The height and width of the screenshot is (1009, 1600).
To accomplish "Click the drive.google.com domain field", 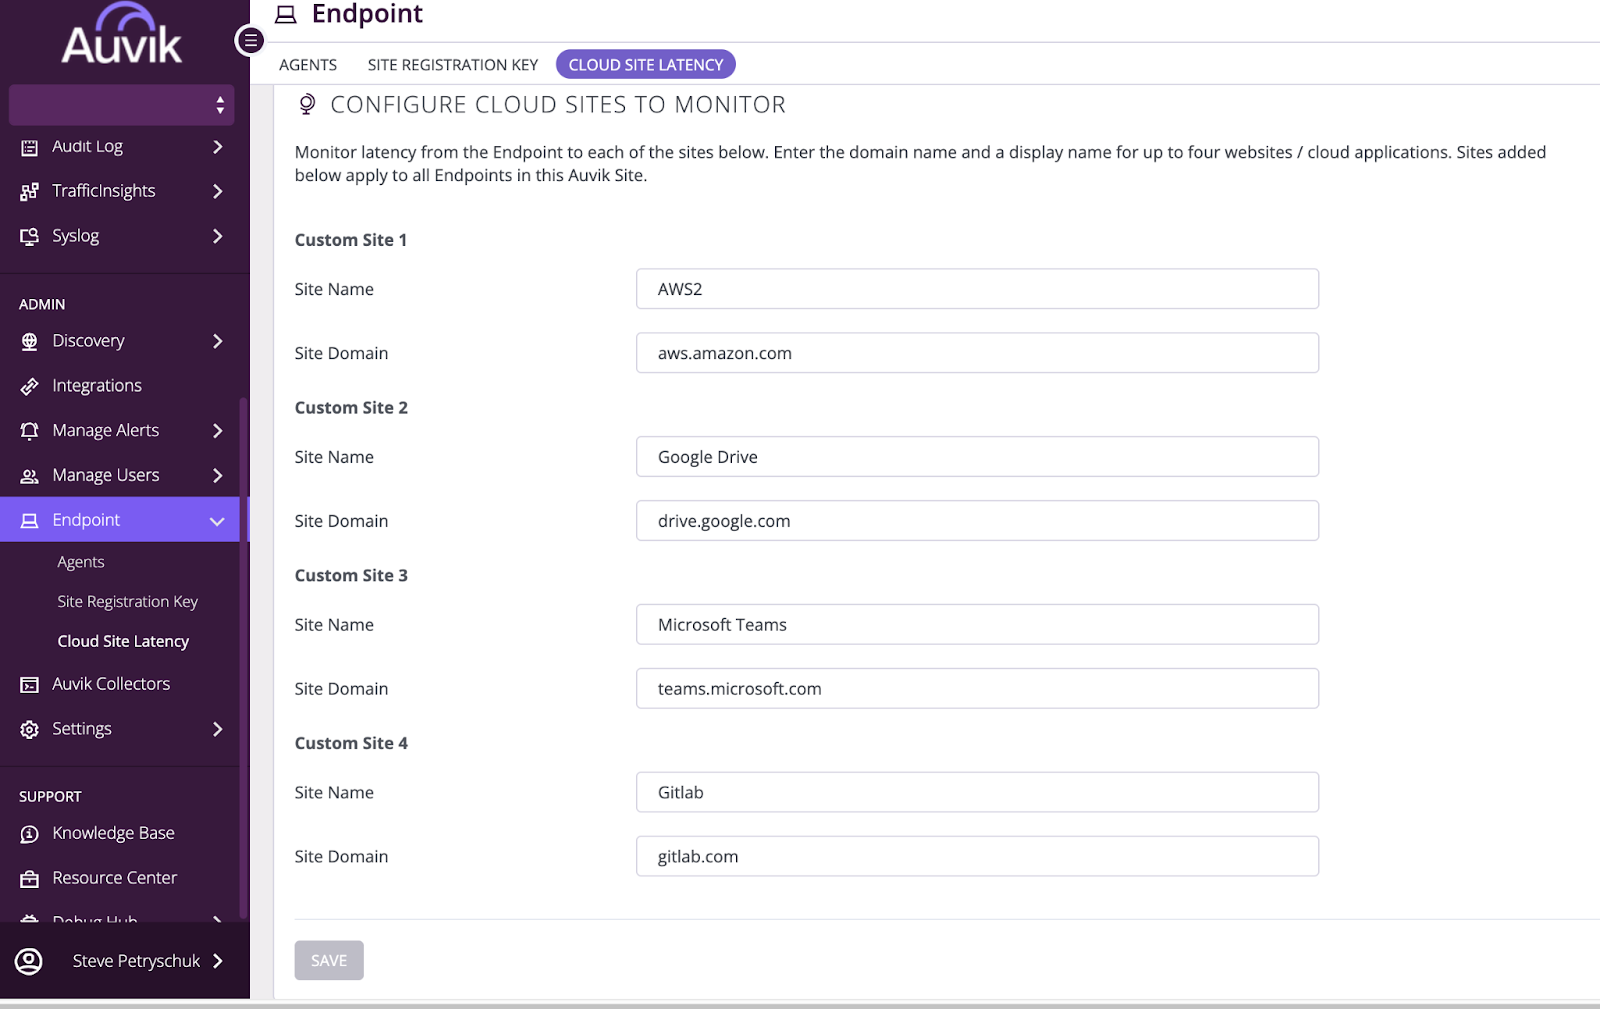I will coord(977,521).
